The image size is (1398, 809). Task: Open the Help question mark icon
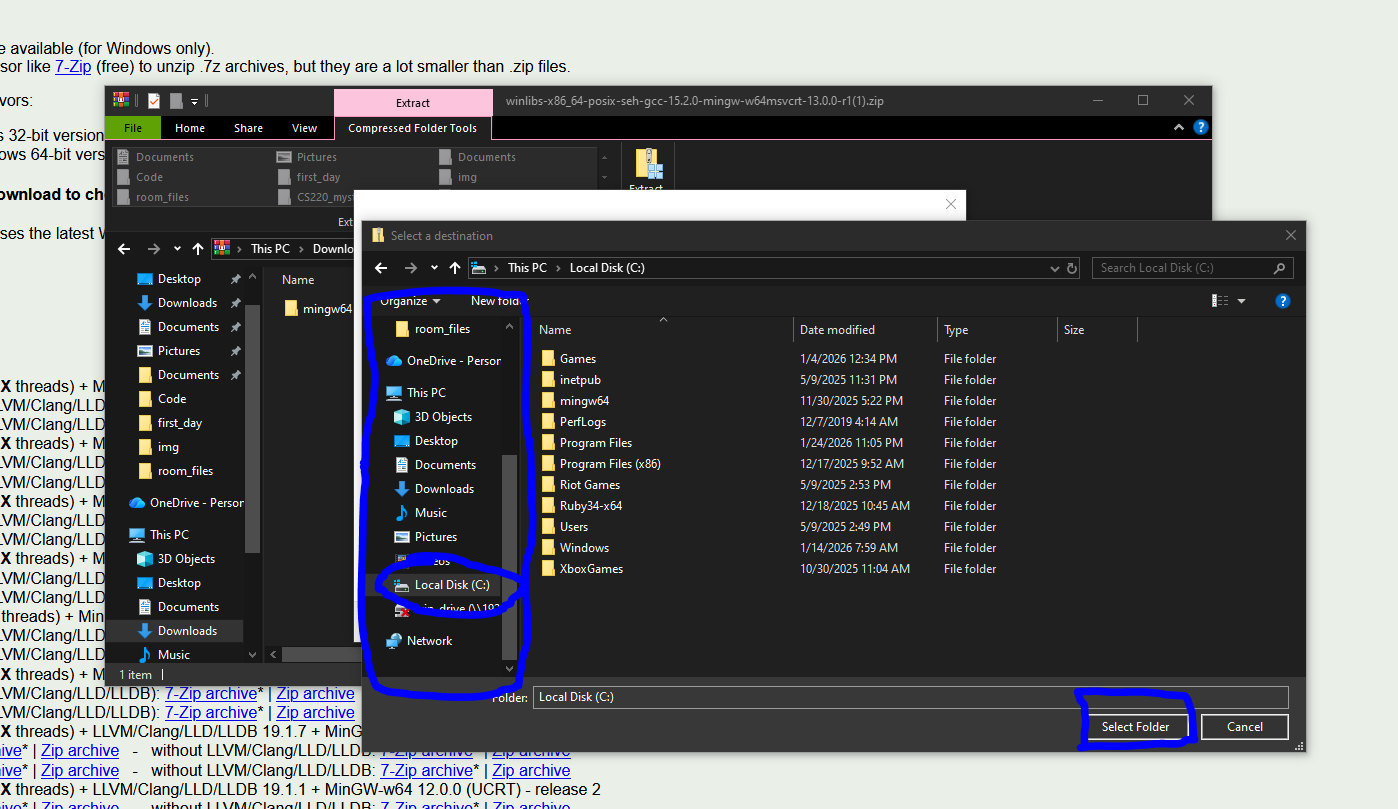1283,301
